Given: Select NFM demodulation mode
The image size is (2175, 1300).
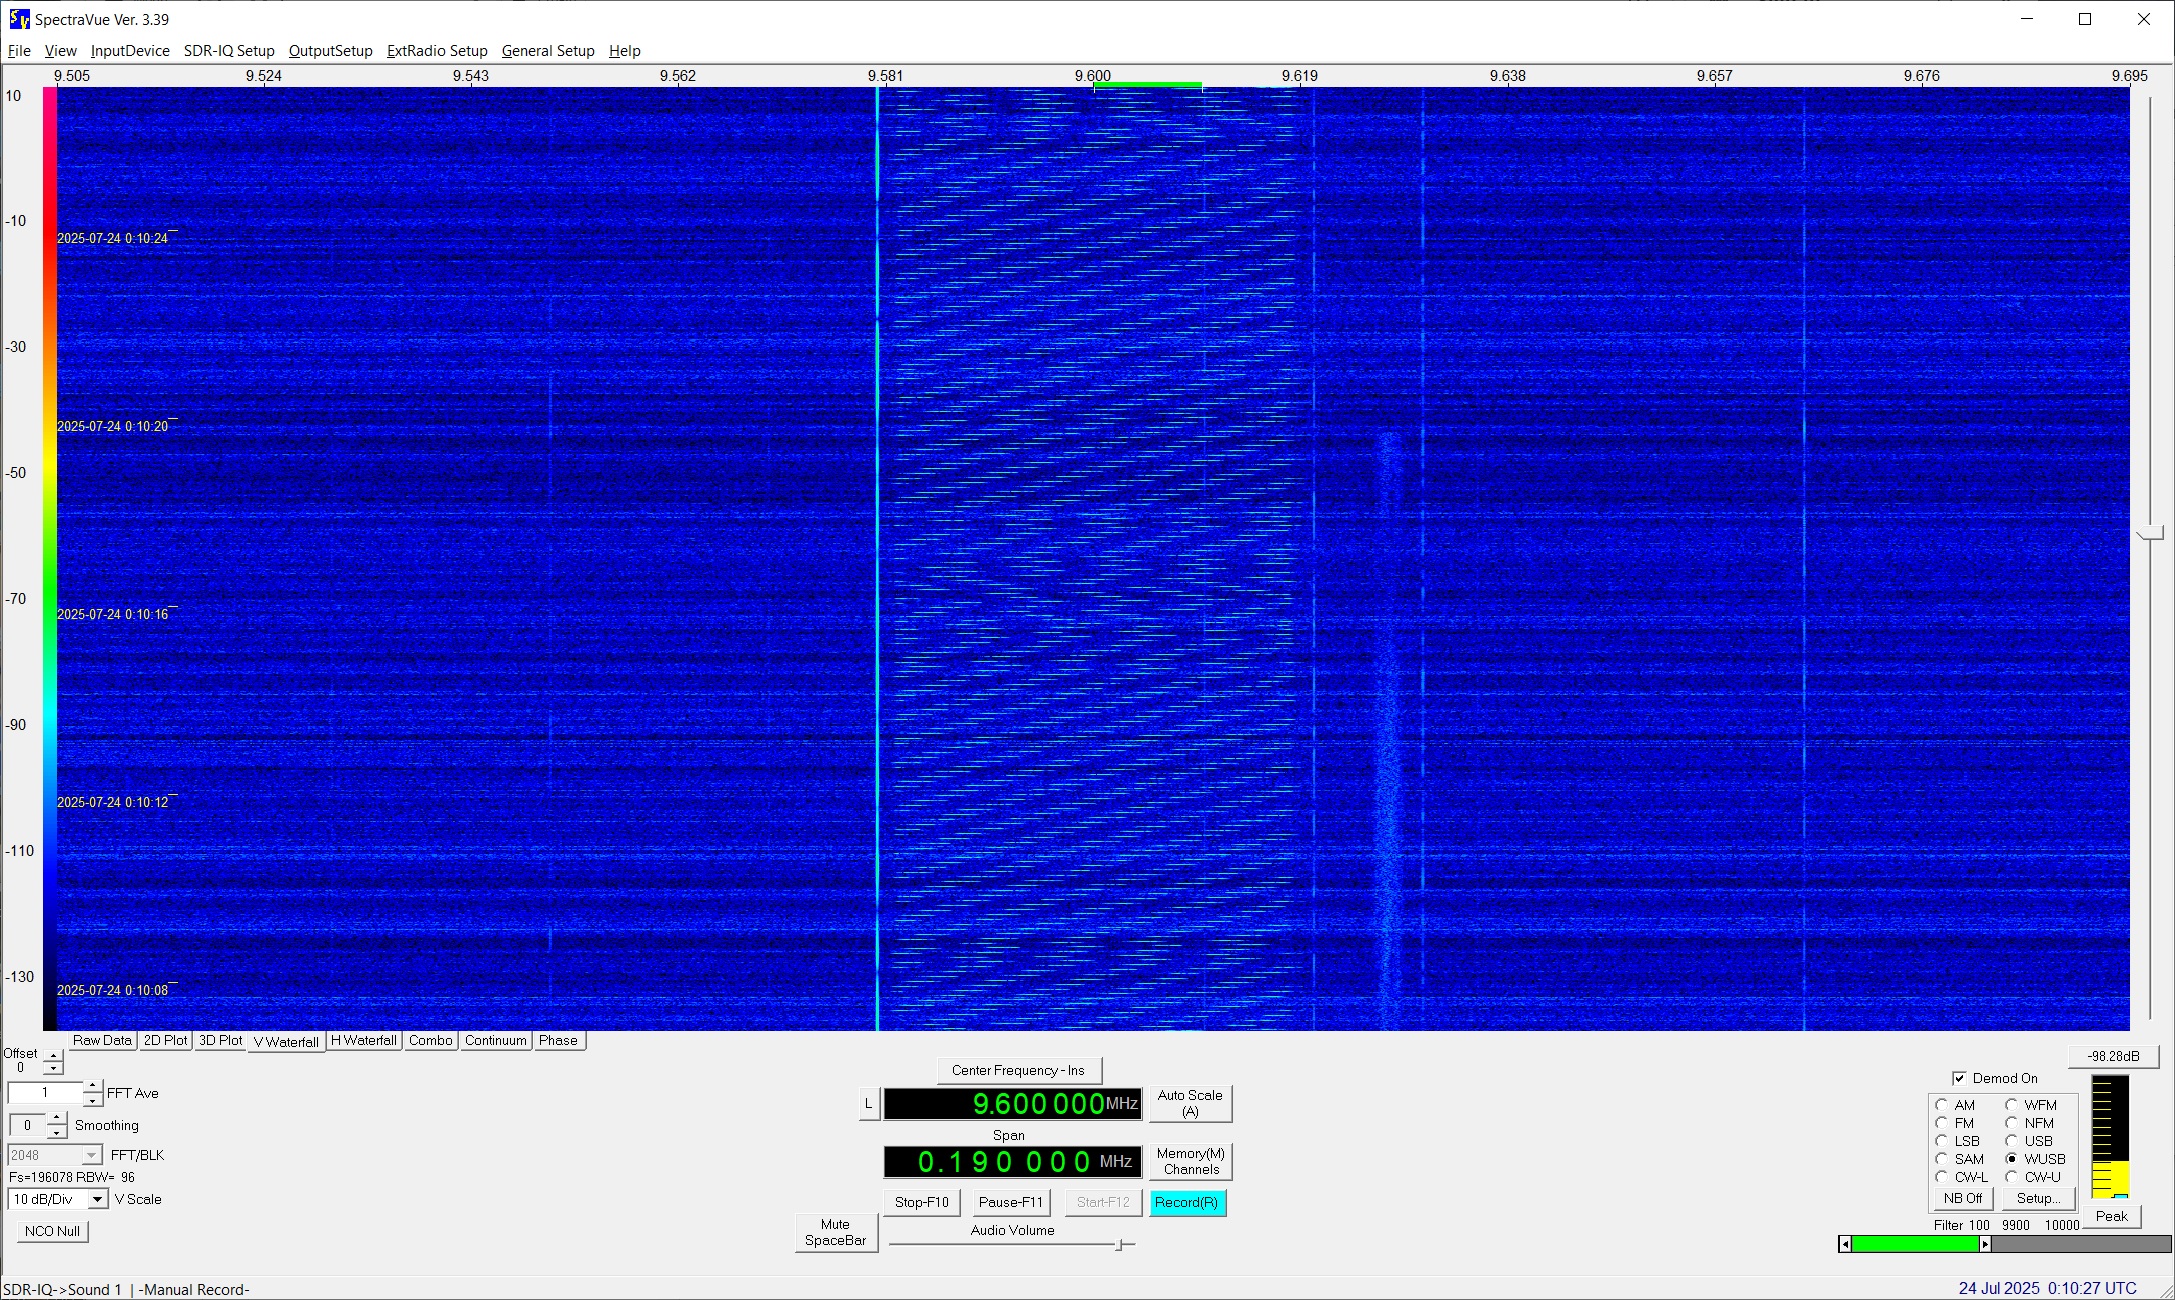Looking at the screenshot, I should point(2011,1123).
